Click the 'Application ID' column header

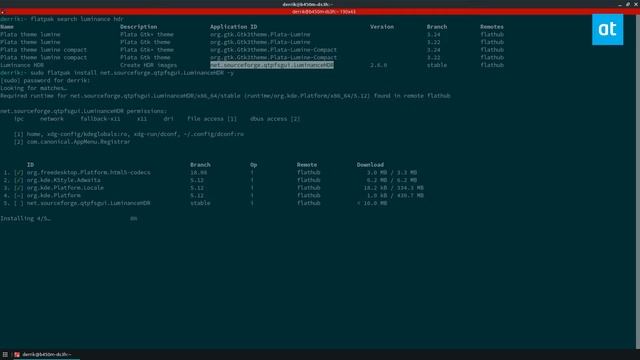233,27
